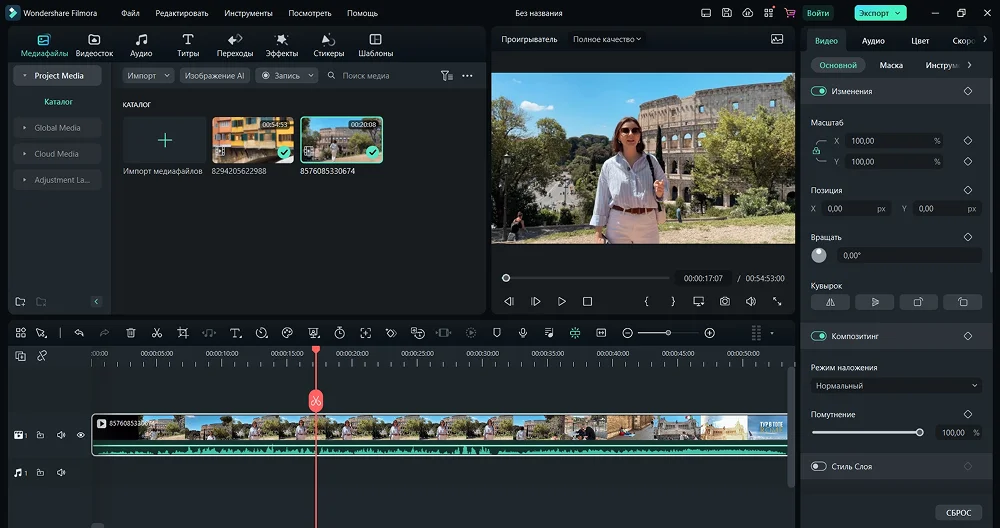1000x528 pixels.
Task: Switch to the Переходы tab
Action: [x=235, y=45]
